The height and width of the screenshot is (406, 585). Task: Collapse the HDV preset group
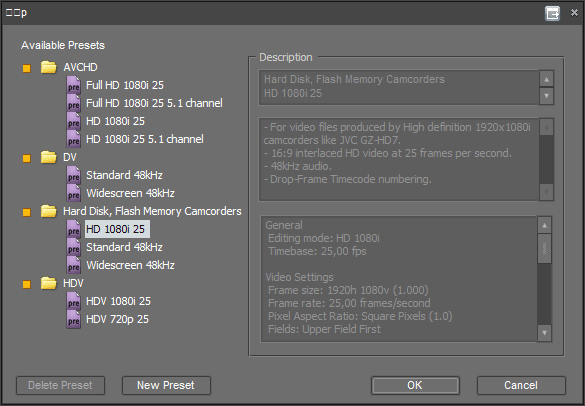[x=26, y=284]
